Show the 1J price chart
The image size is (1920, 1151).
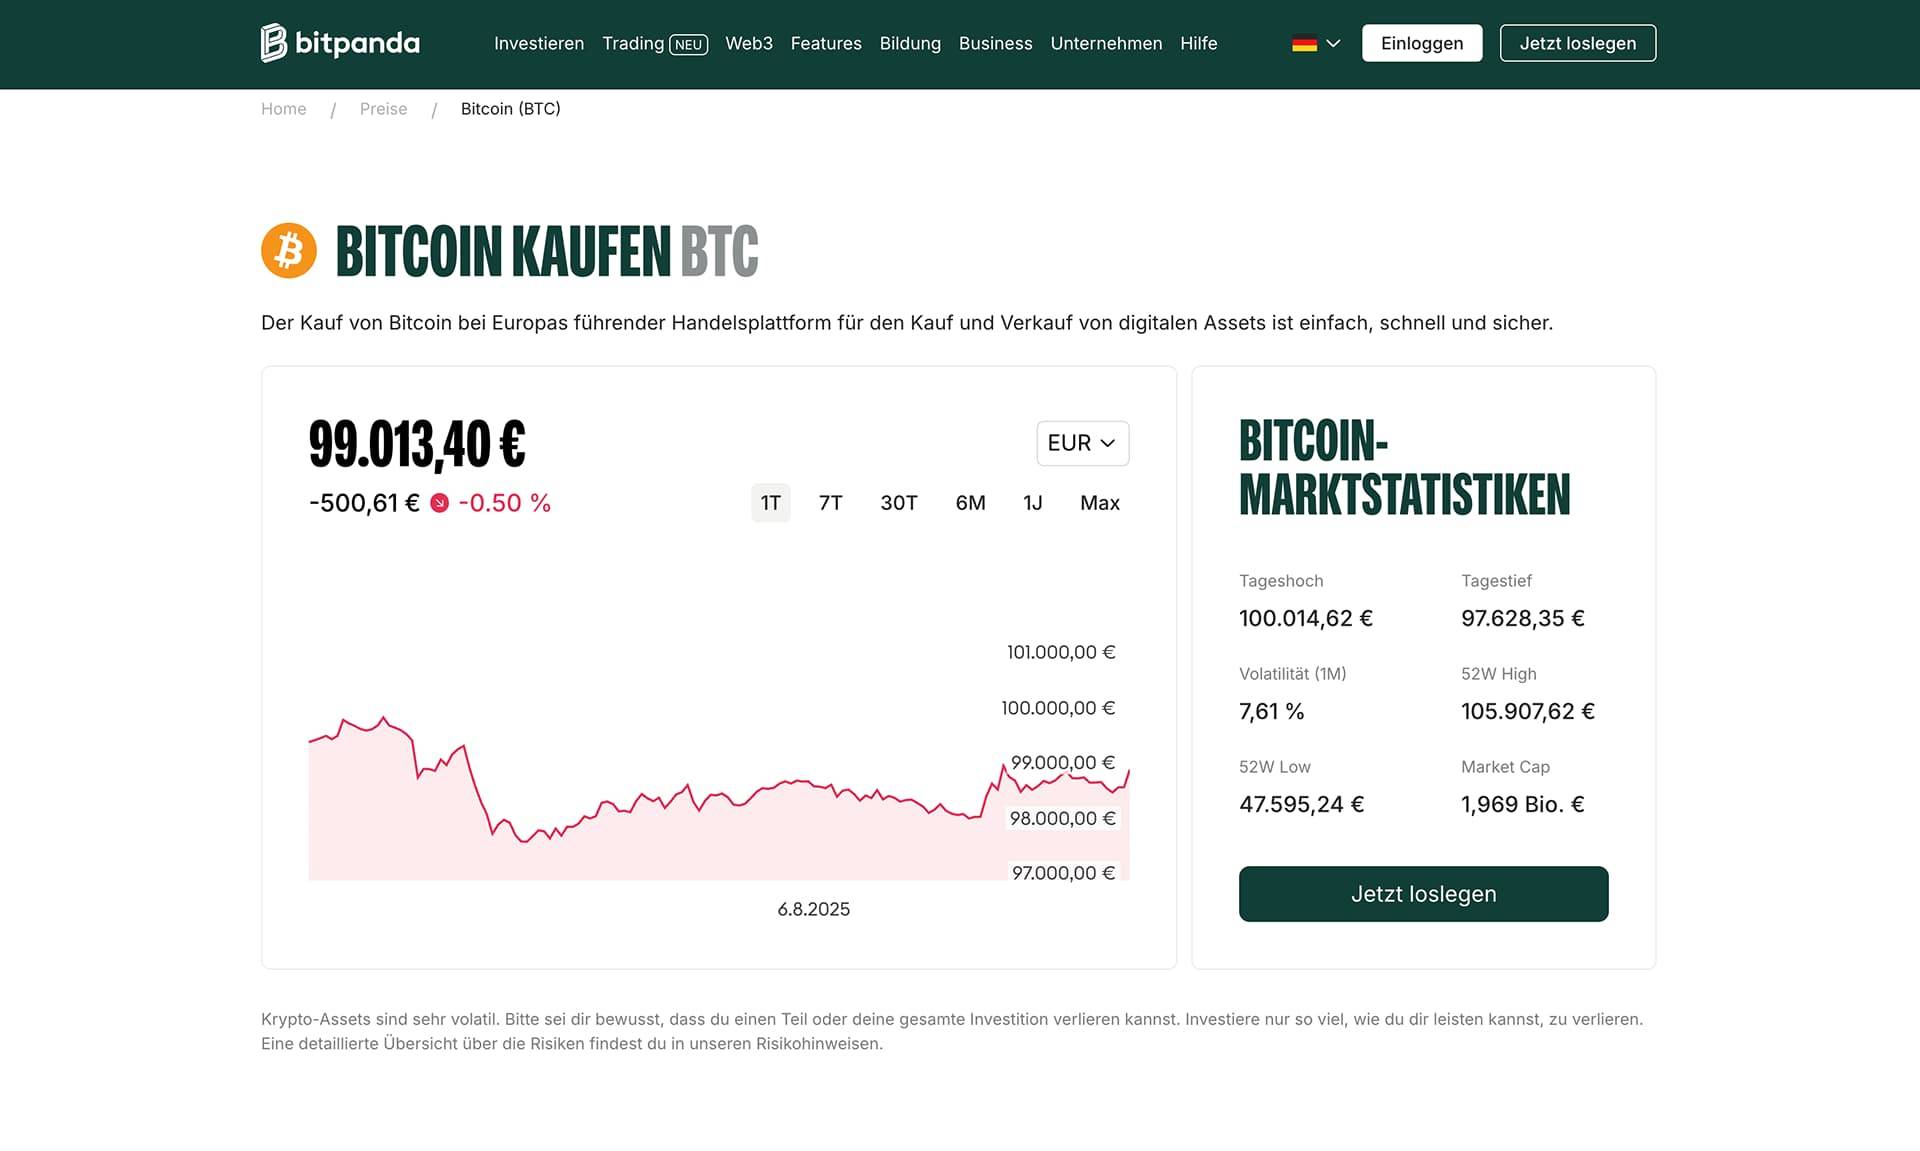[1032, 503]
